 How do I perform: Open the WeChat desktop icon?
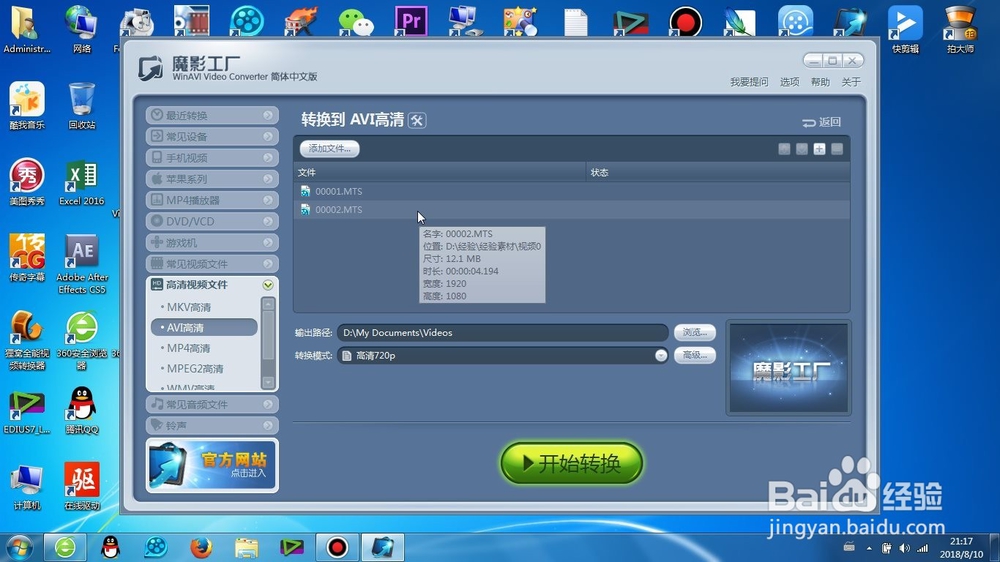(x=356, y=21)
